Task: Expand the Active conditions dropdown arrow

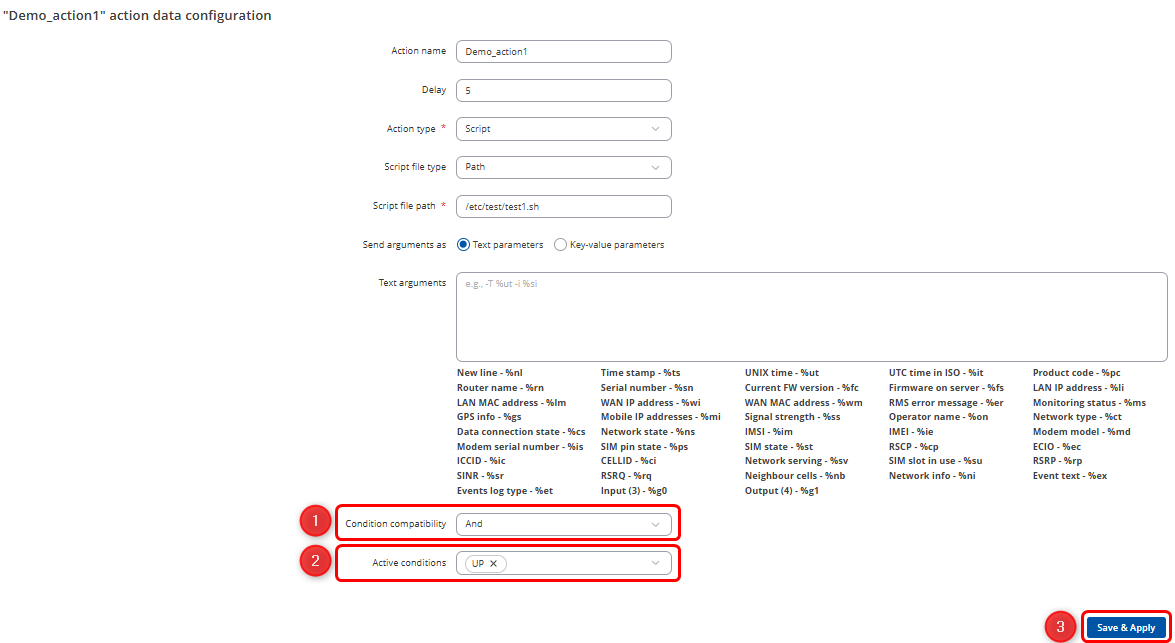Action: 655,564
